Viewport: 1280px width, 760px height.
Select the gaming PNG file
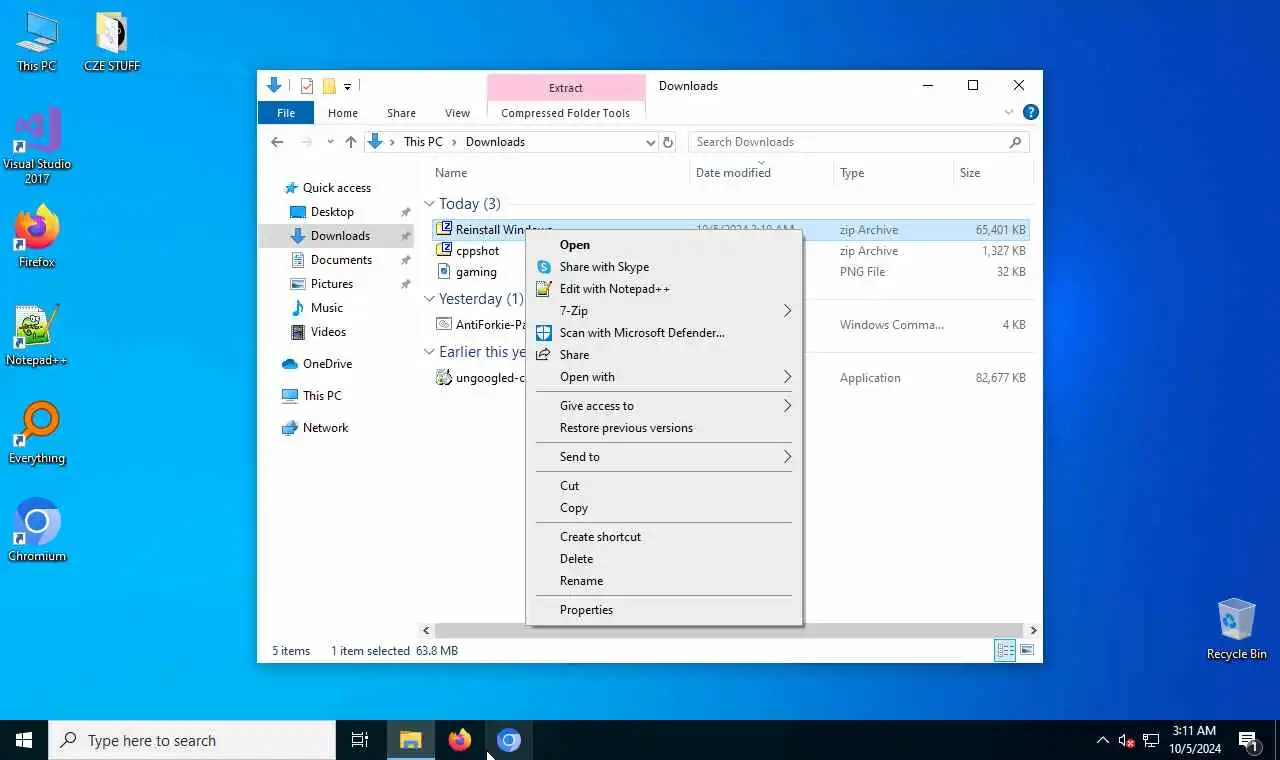coord(476,272)
